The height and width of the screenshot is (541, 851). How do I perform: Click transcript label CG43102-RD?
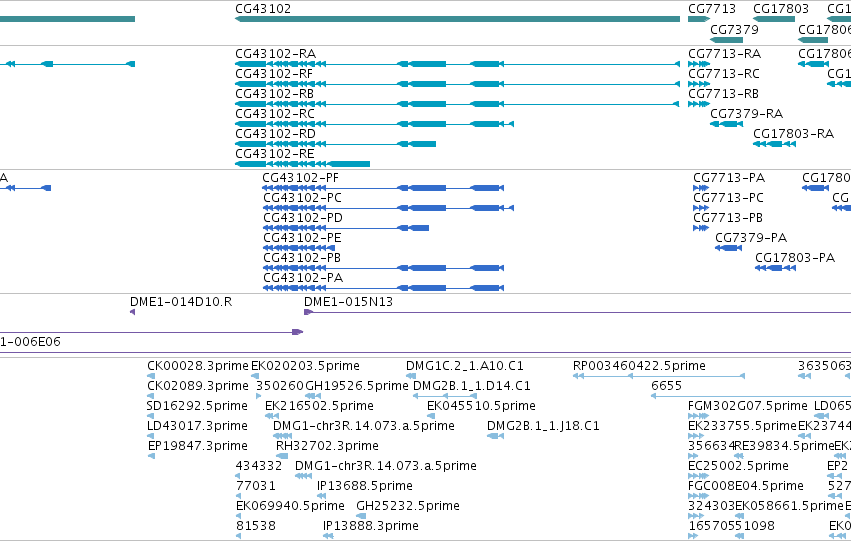click(275, 134)
